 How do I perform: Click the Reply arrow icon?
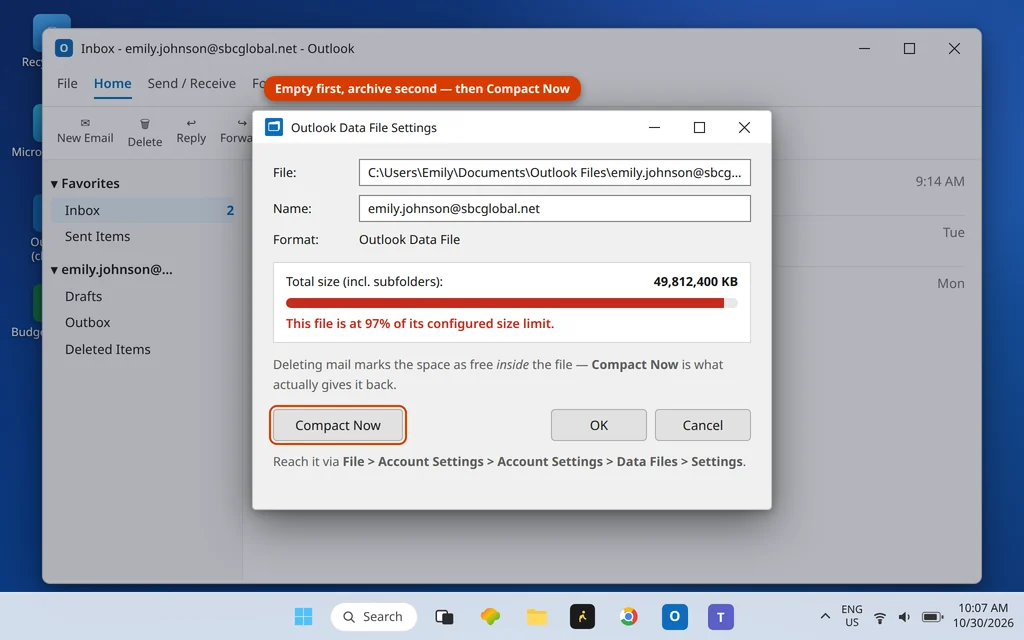191,123
